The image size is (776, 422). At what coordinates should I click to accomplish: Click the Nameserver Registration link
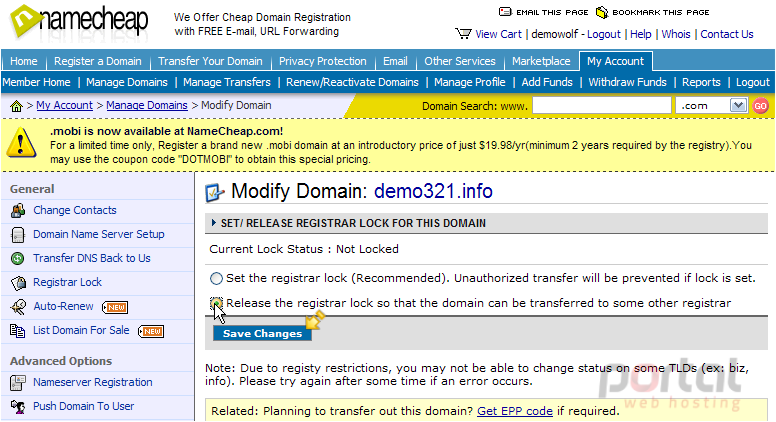(93, 382)
